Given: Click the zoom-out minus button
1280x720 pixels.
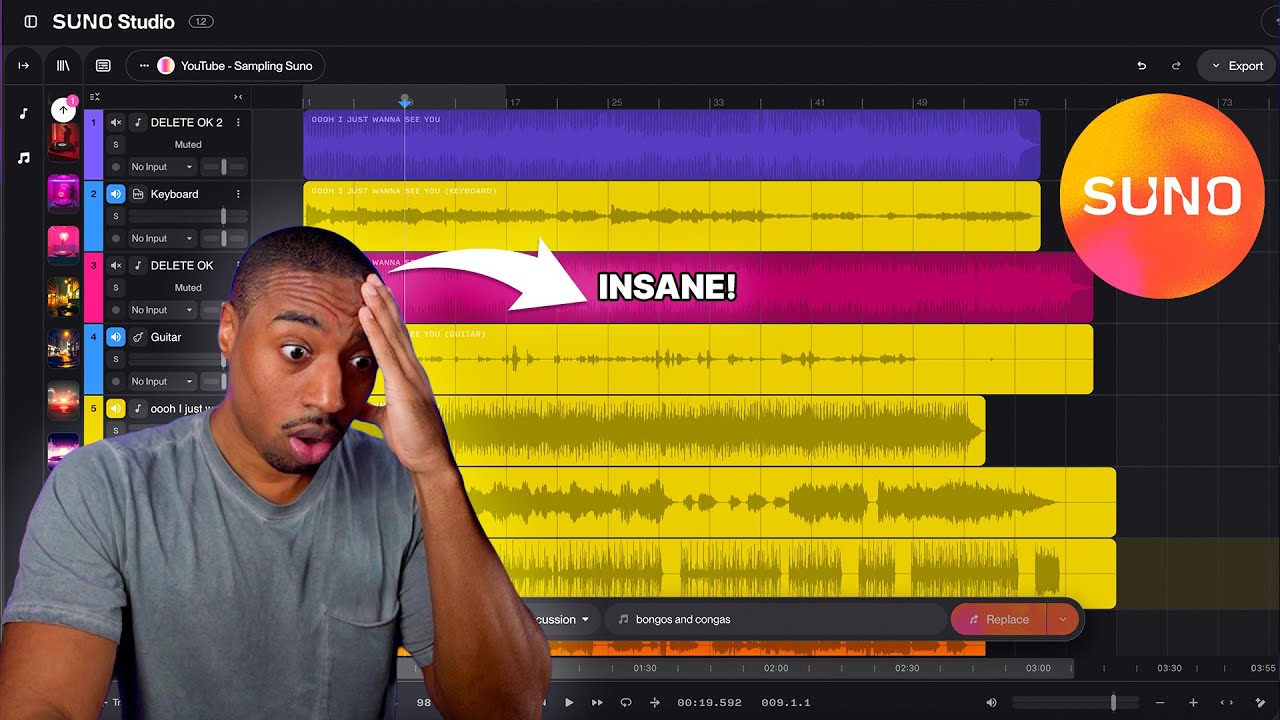Looking at the screenshot, I should (x=1160, y=702).
